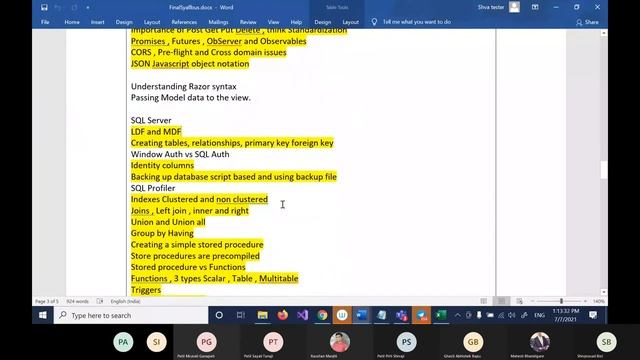This screenshot has height=360, width=640.
Task: Click the 140% zoom level
Action: [x=599, y=301]
